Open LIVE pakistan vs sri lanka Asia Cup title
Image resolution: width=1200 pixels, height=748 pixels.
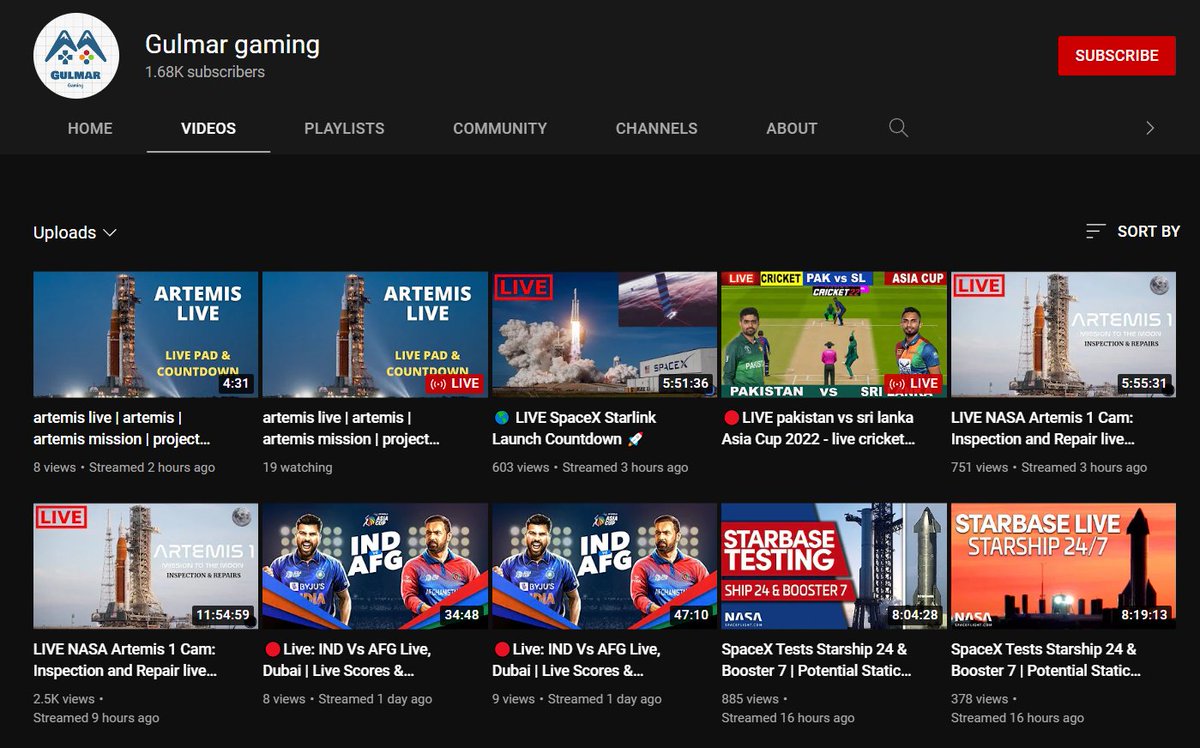pos(819,428)
